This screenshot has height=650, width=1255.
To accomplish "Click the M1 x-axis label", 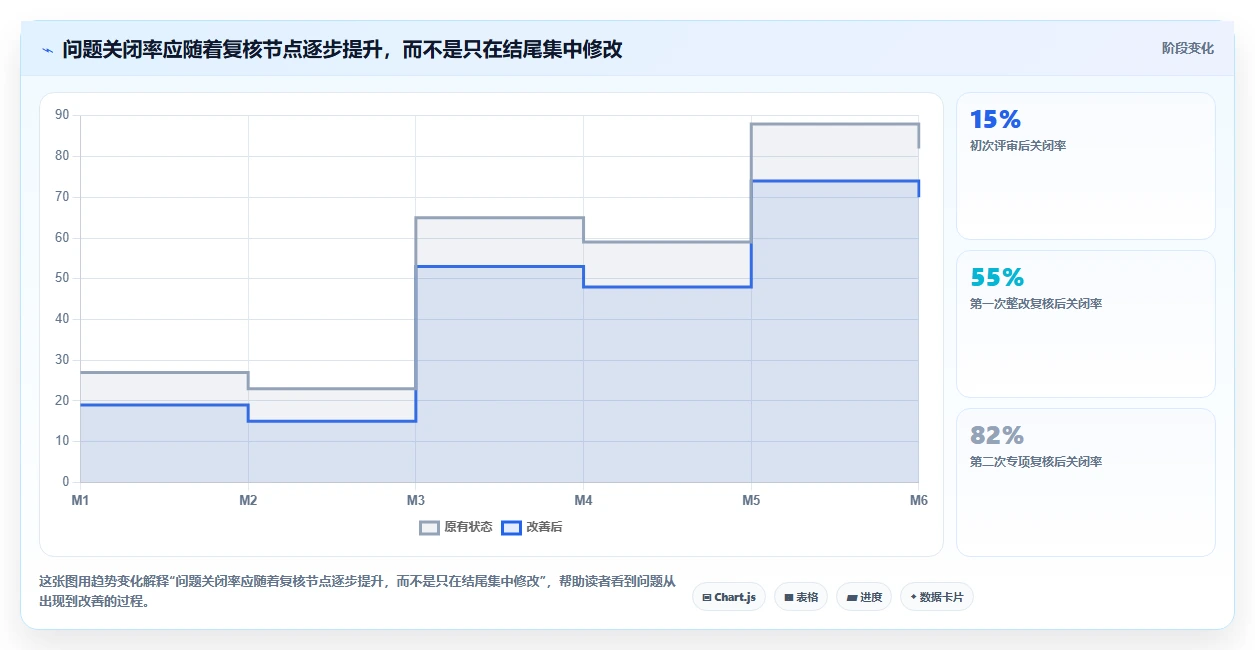I will tap(80, 500).
